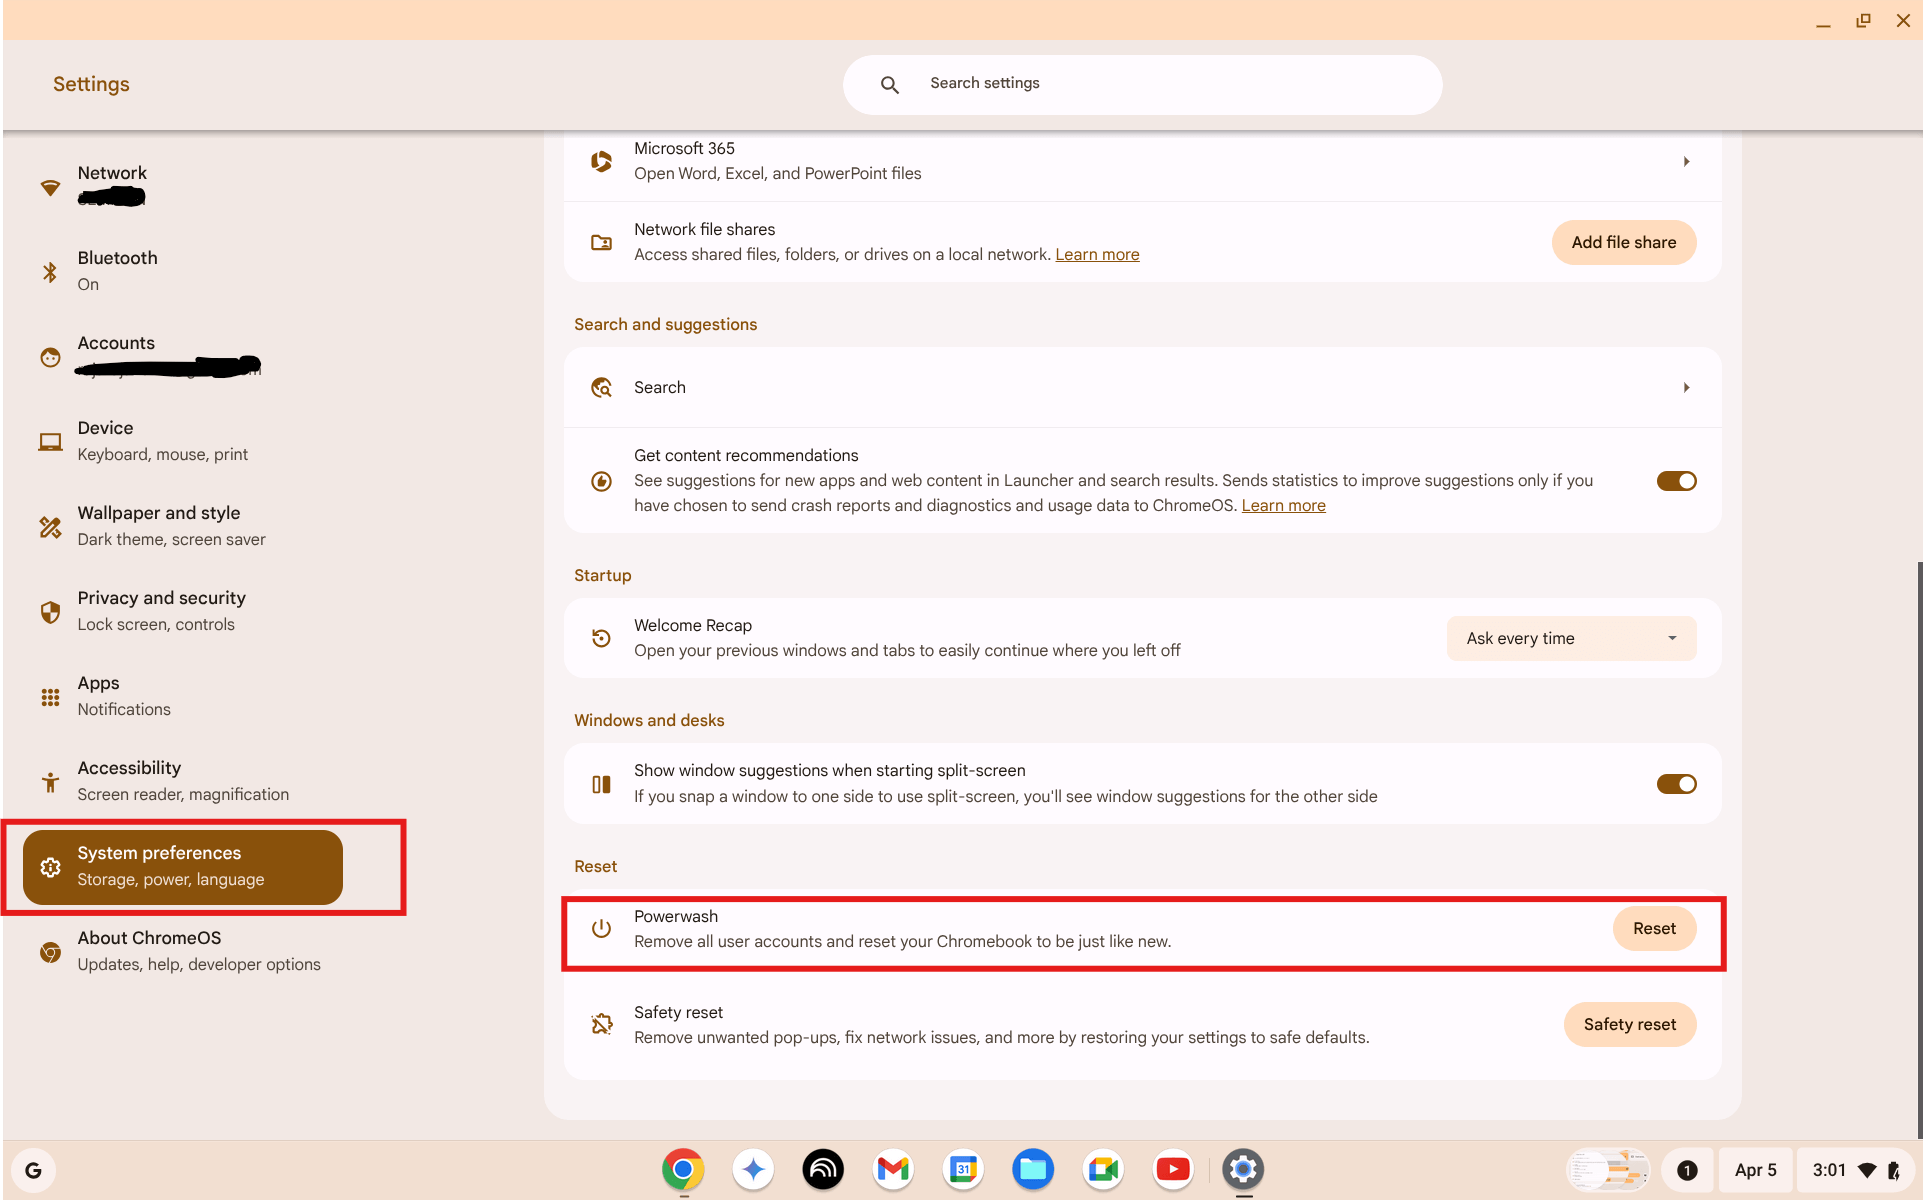This screenshot has height=1200, width=1923.
Task: Expand the Microsoft 365 settings row
Action: point(1685,161)
